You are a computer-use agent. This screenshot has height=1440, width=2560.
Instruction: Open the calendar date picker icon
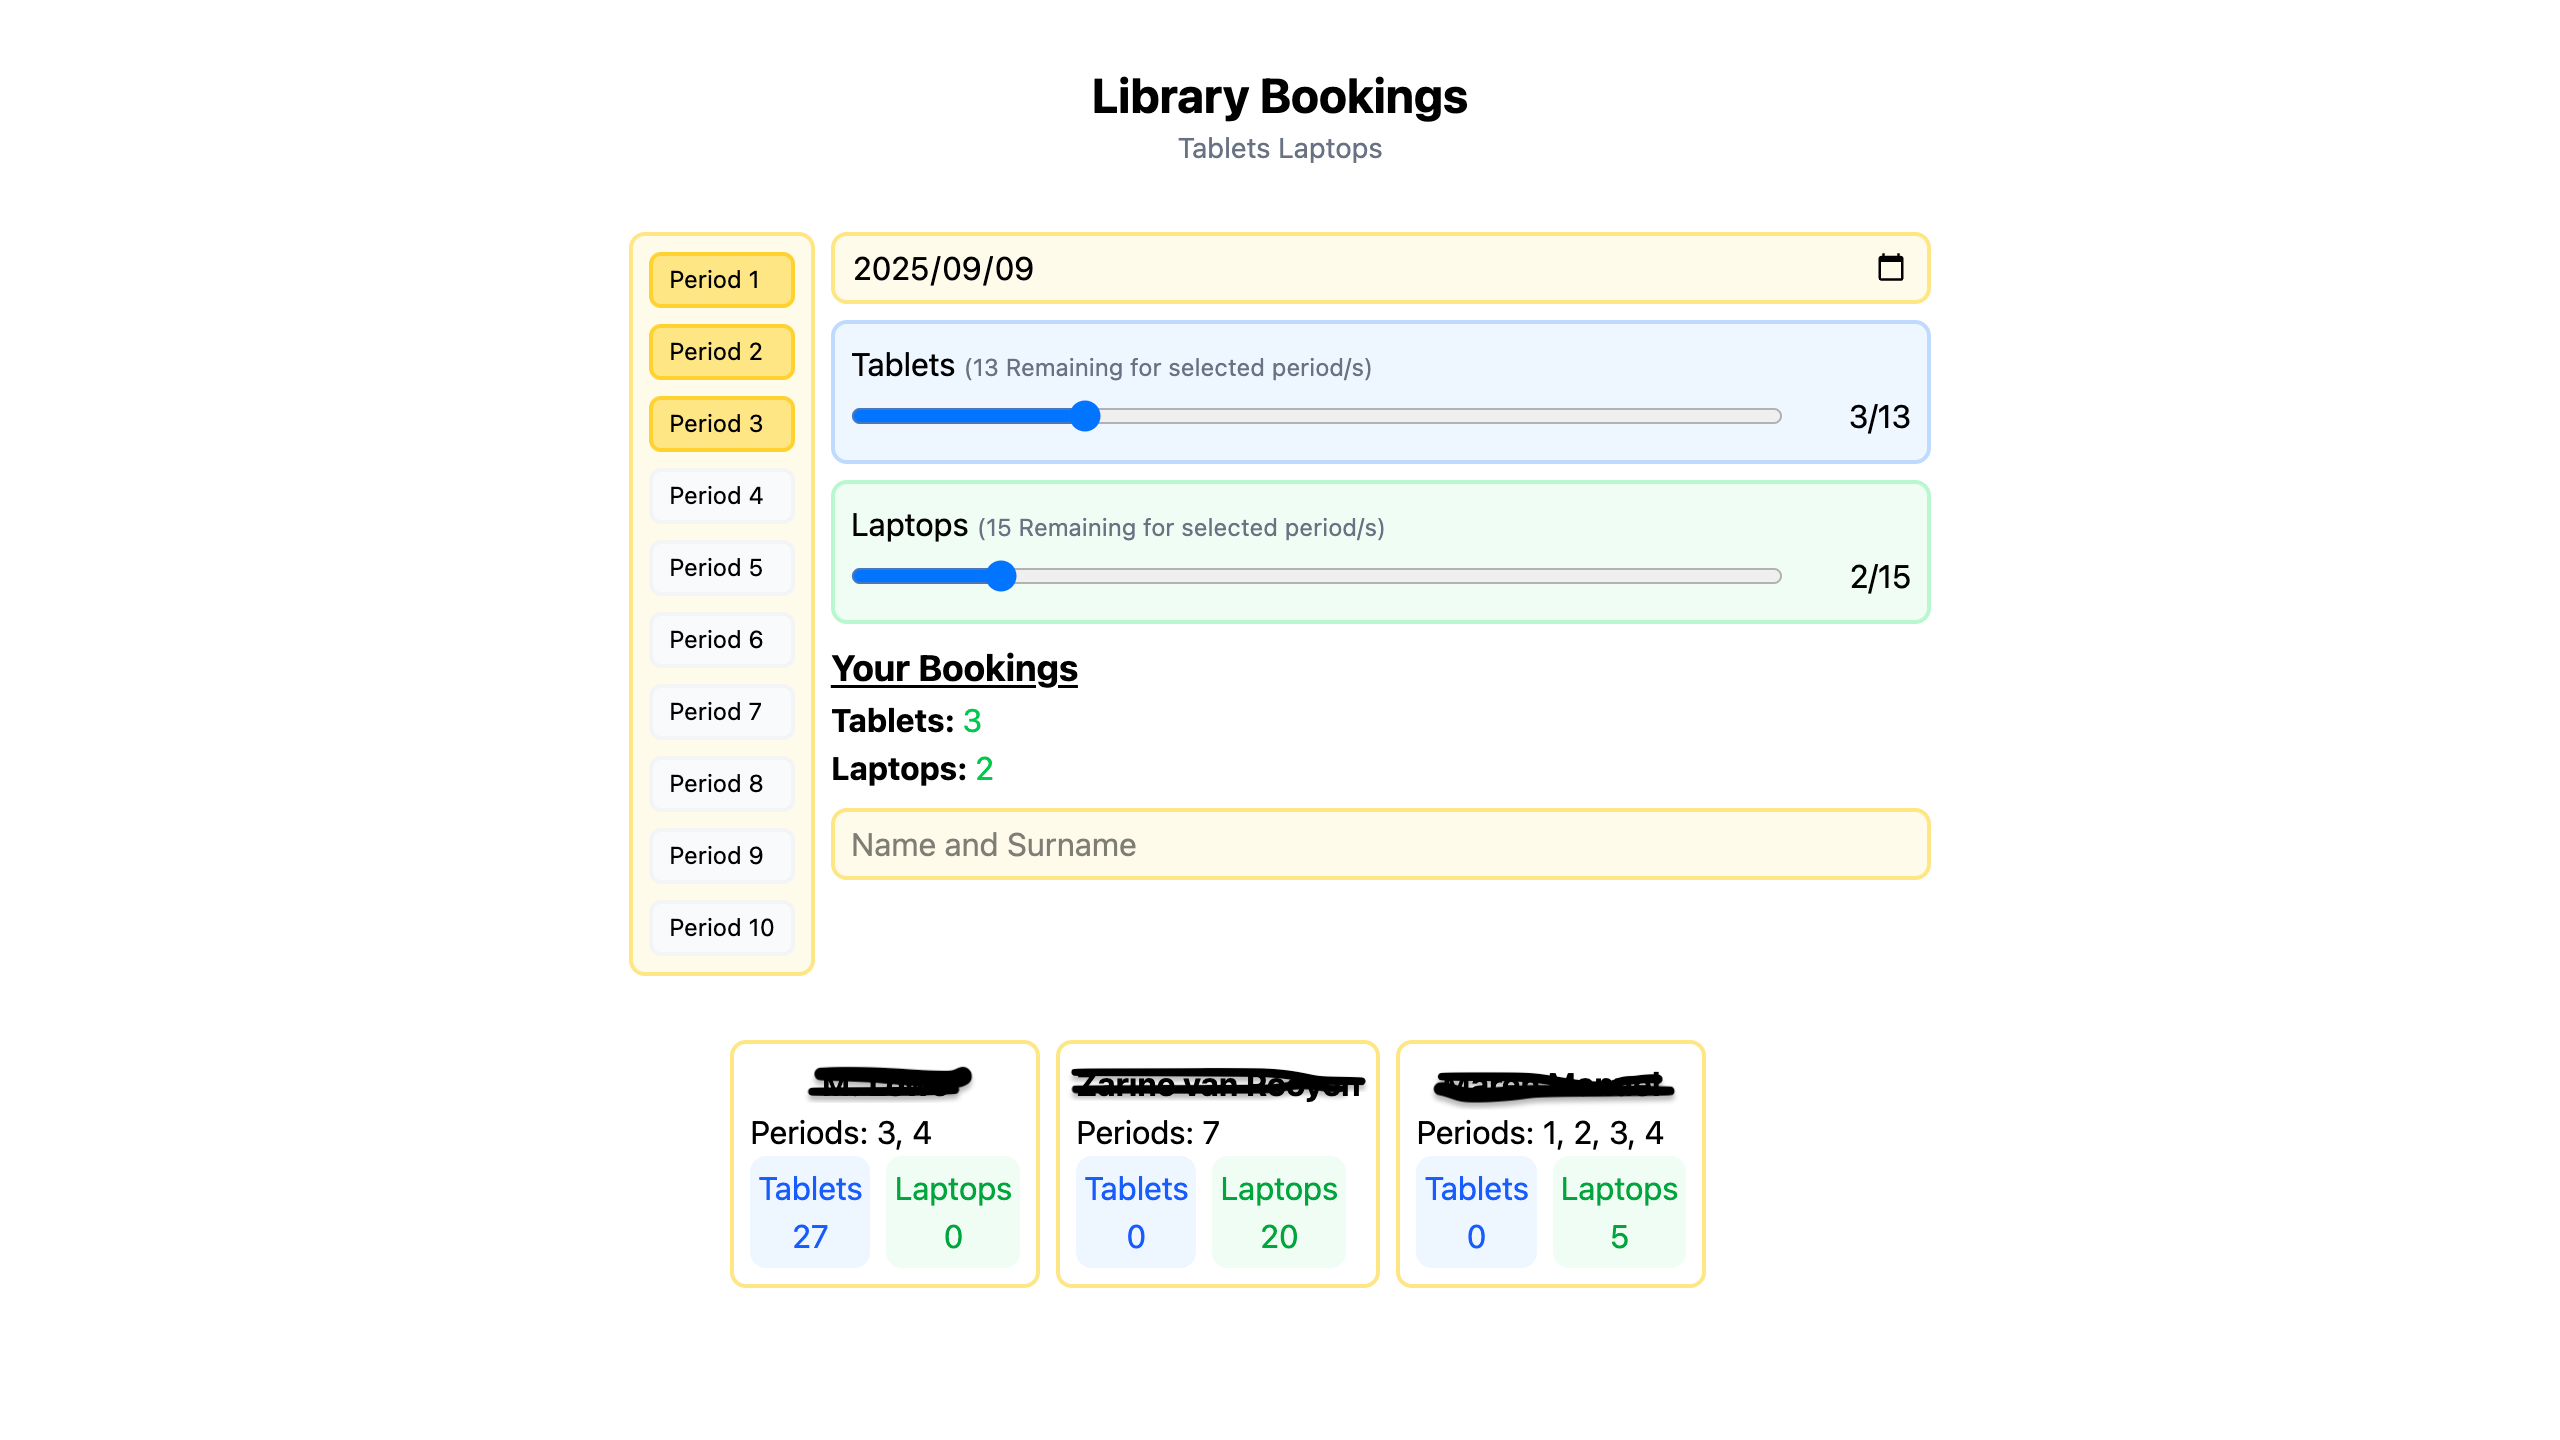point(1891,268)
